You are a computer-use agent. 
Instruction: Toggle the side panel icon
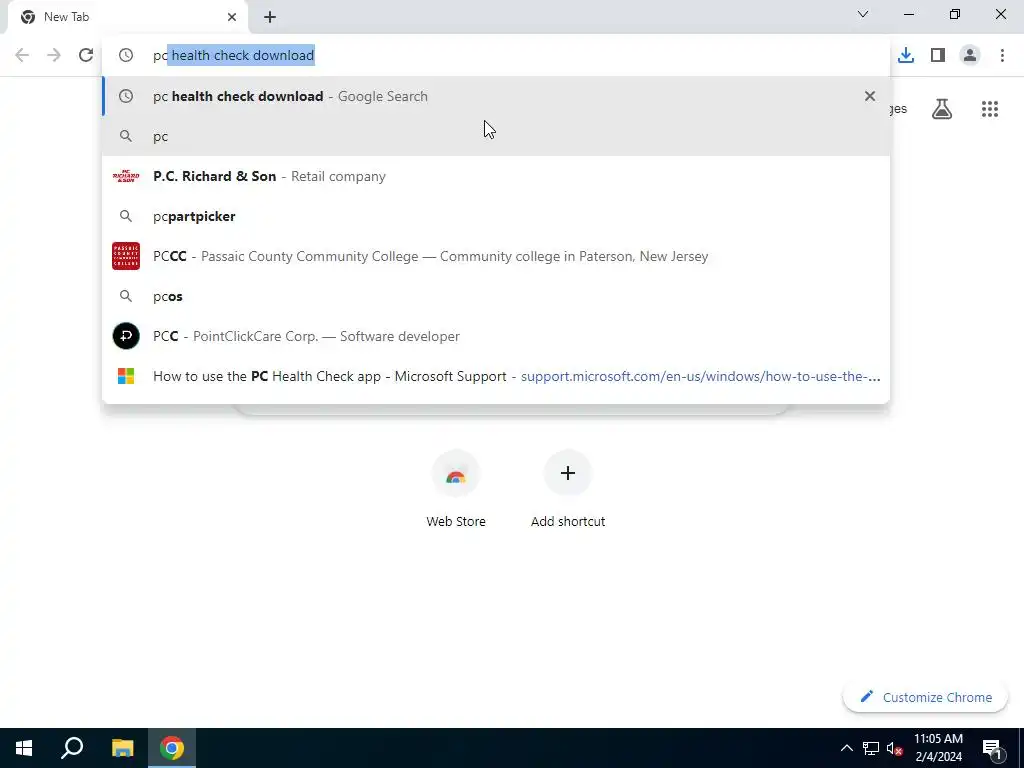pyautogui.click(x=938, y=55)
